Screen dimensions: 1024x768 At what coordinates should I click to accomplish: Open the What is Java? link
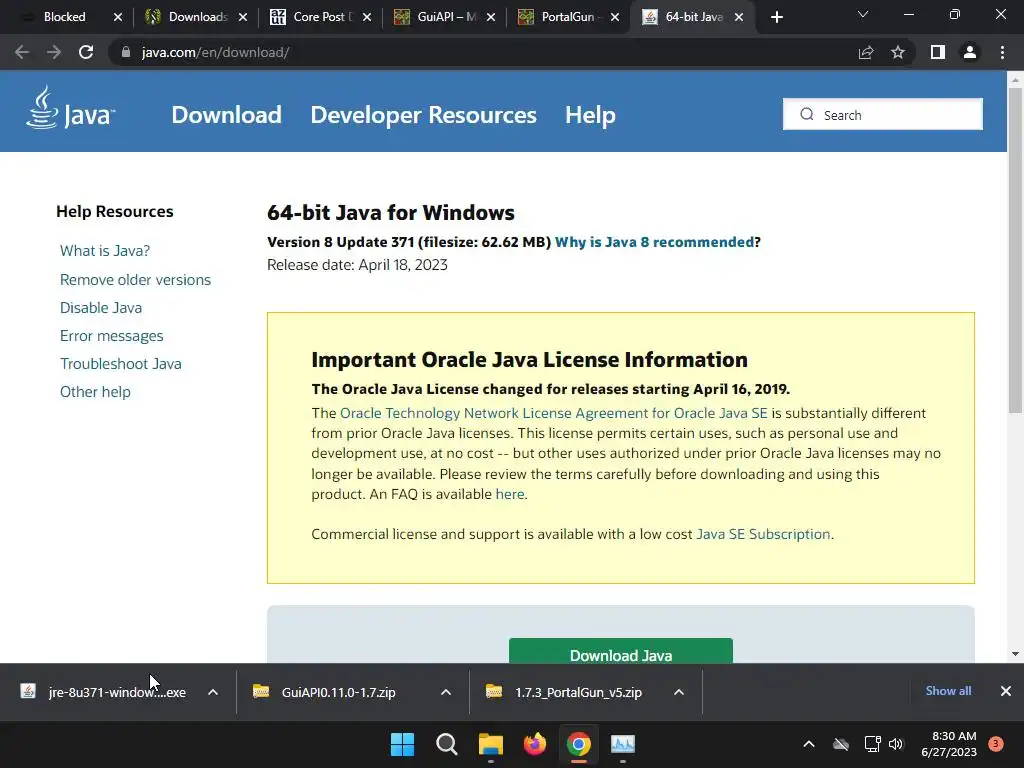coord(104,251)
